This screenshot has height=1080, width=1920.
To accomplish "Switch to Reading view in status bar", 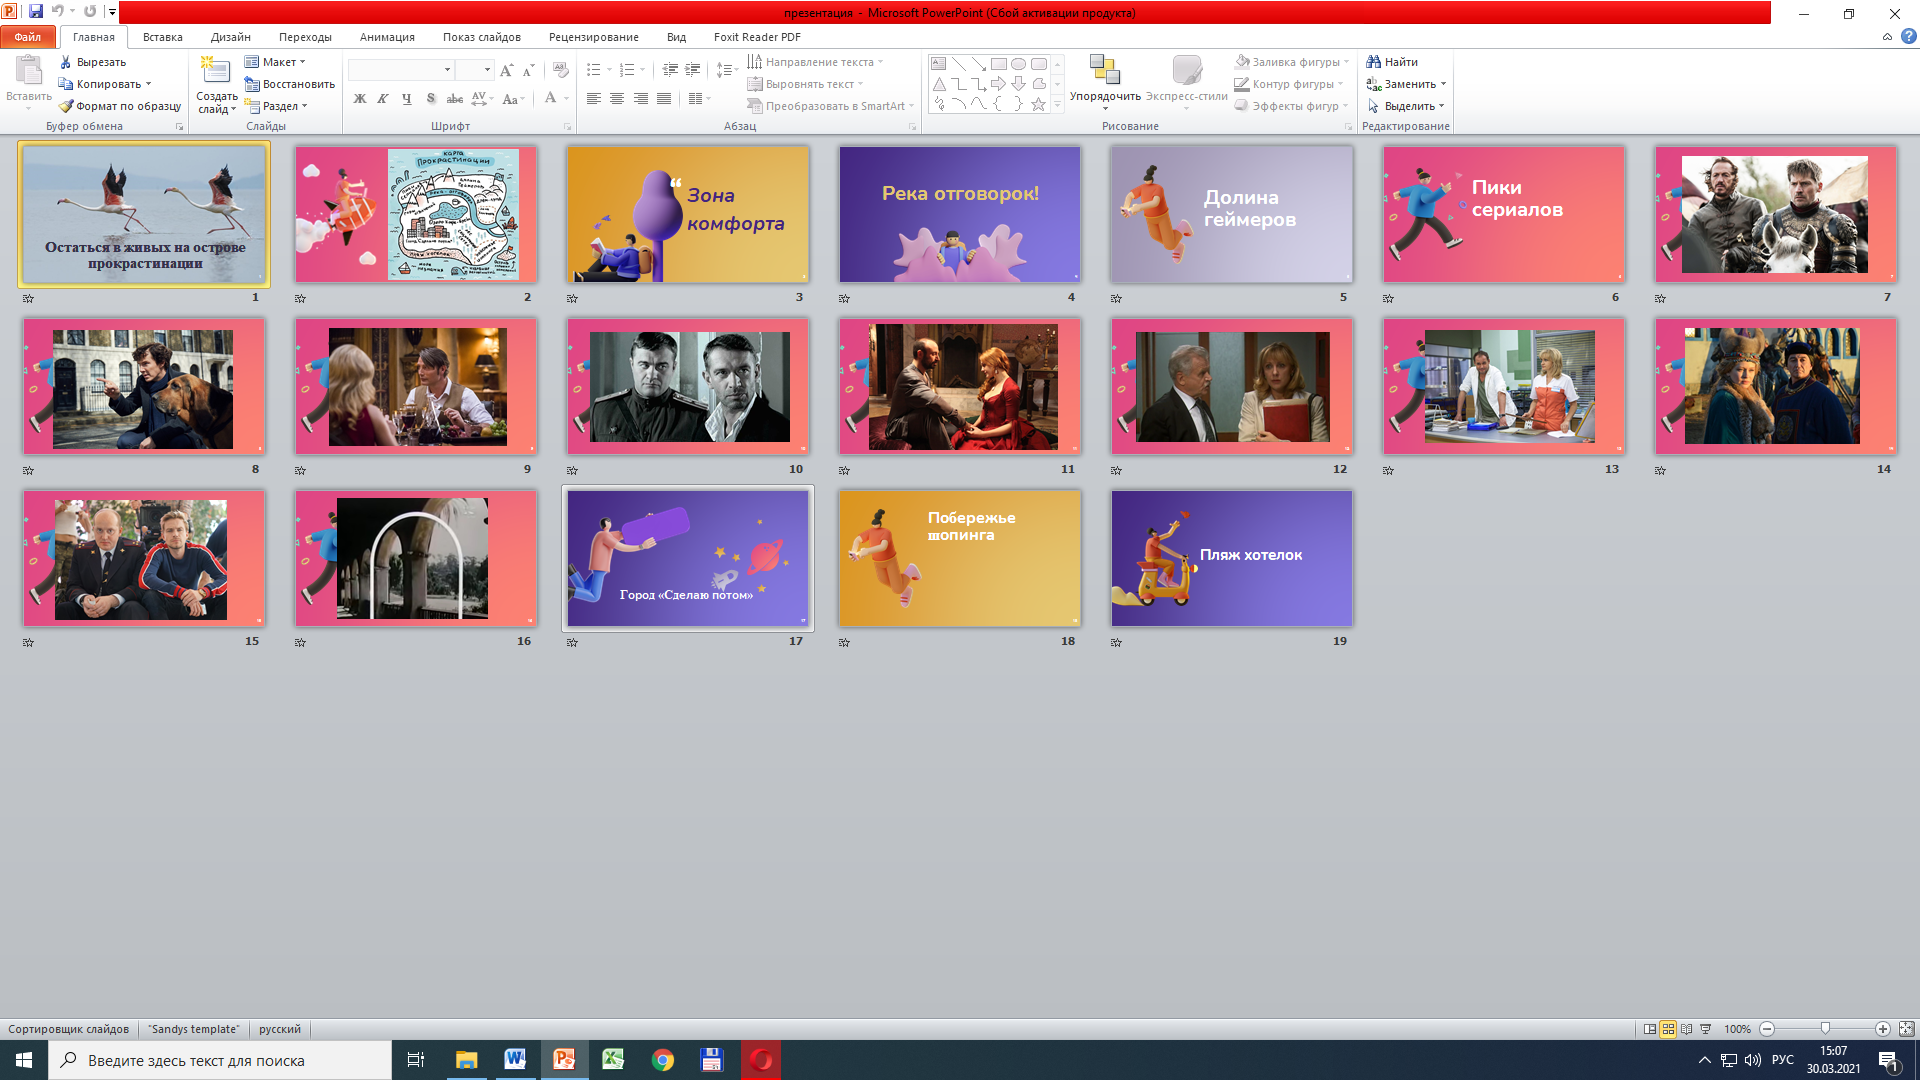I will [x=1687, y=1029].
